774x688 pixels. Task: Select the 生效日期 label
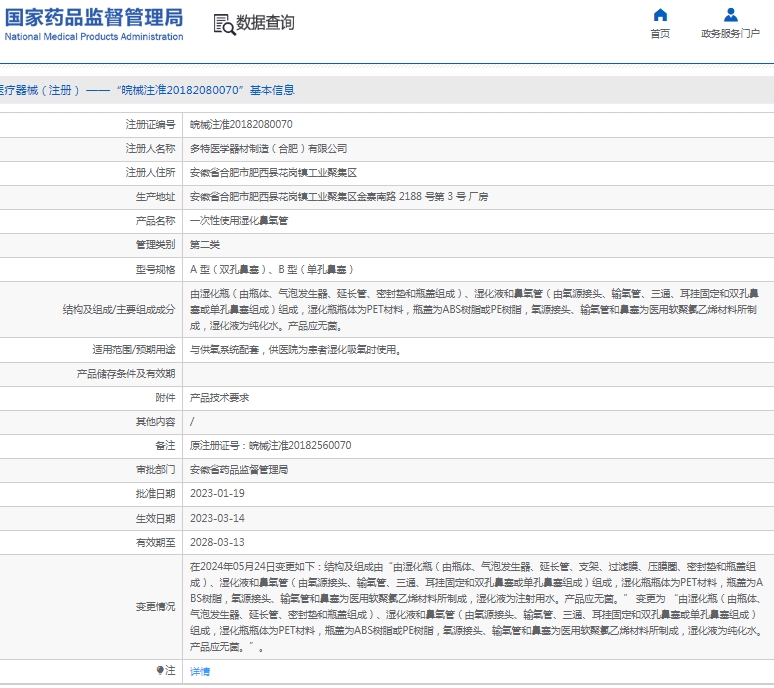(155, 518)
